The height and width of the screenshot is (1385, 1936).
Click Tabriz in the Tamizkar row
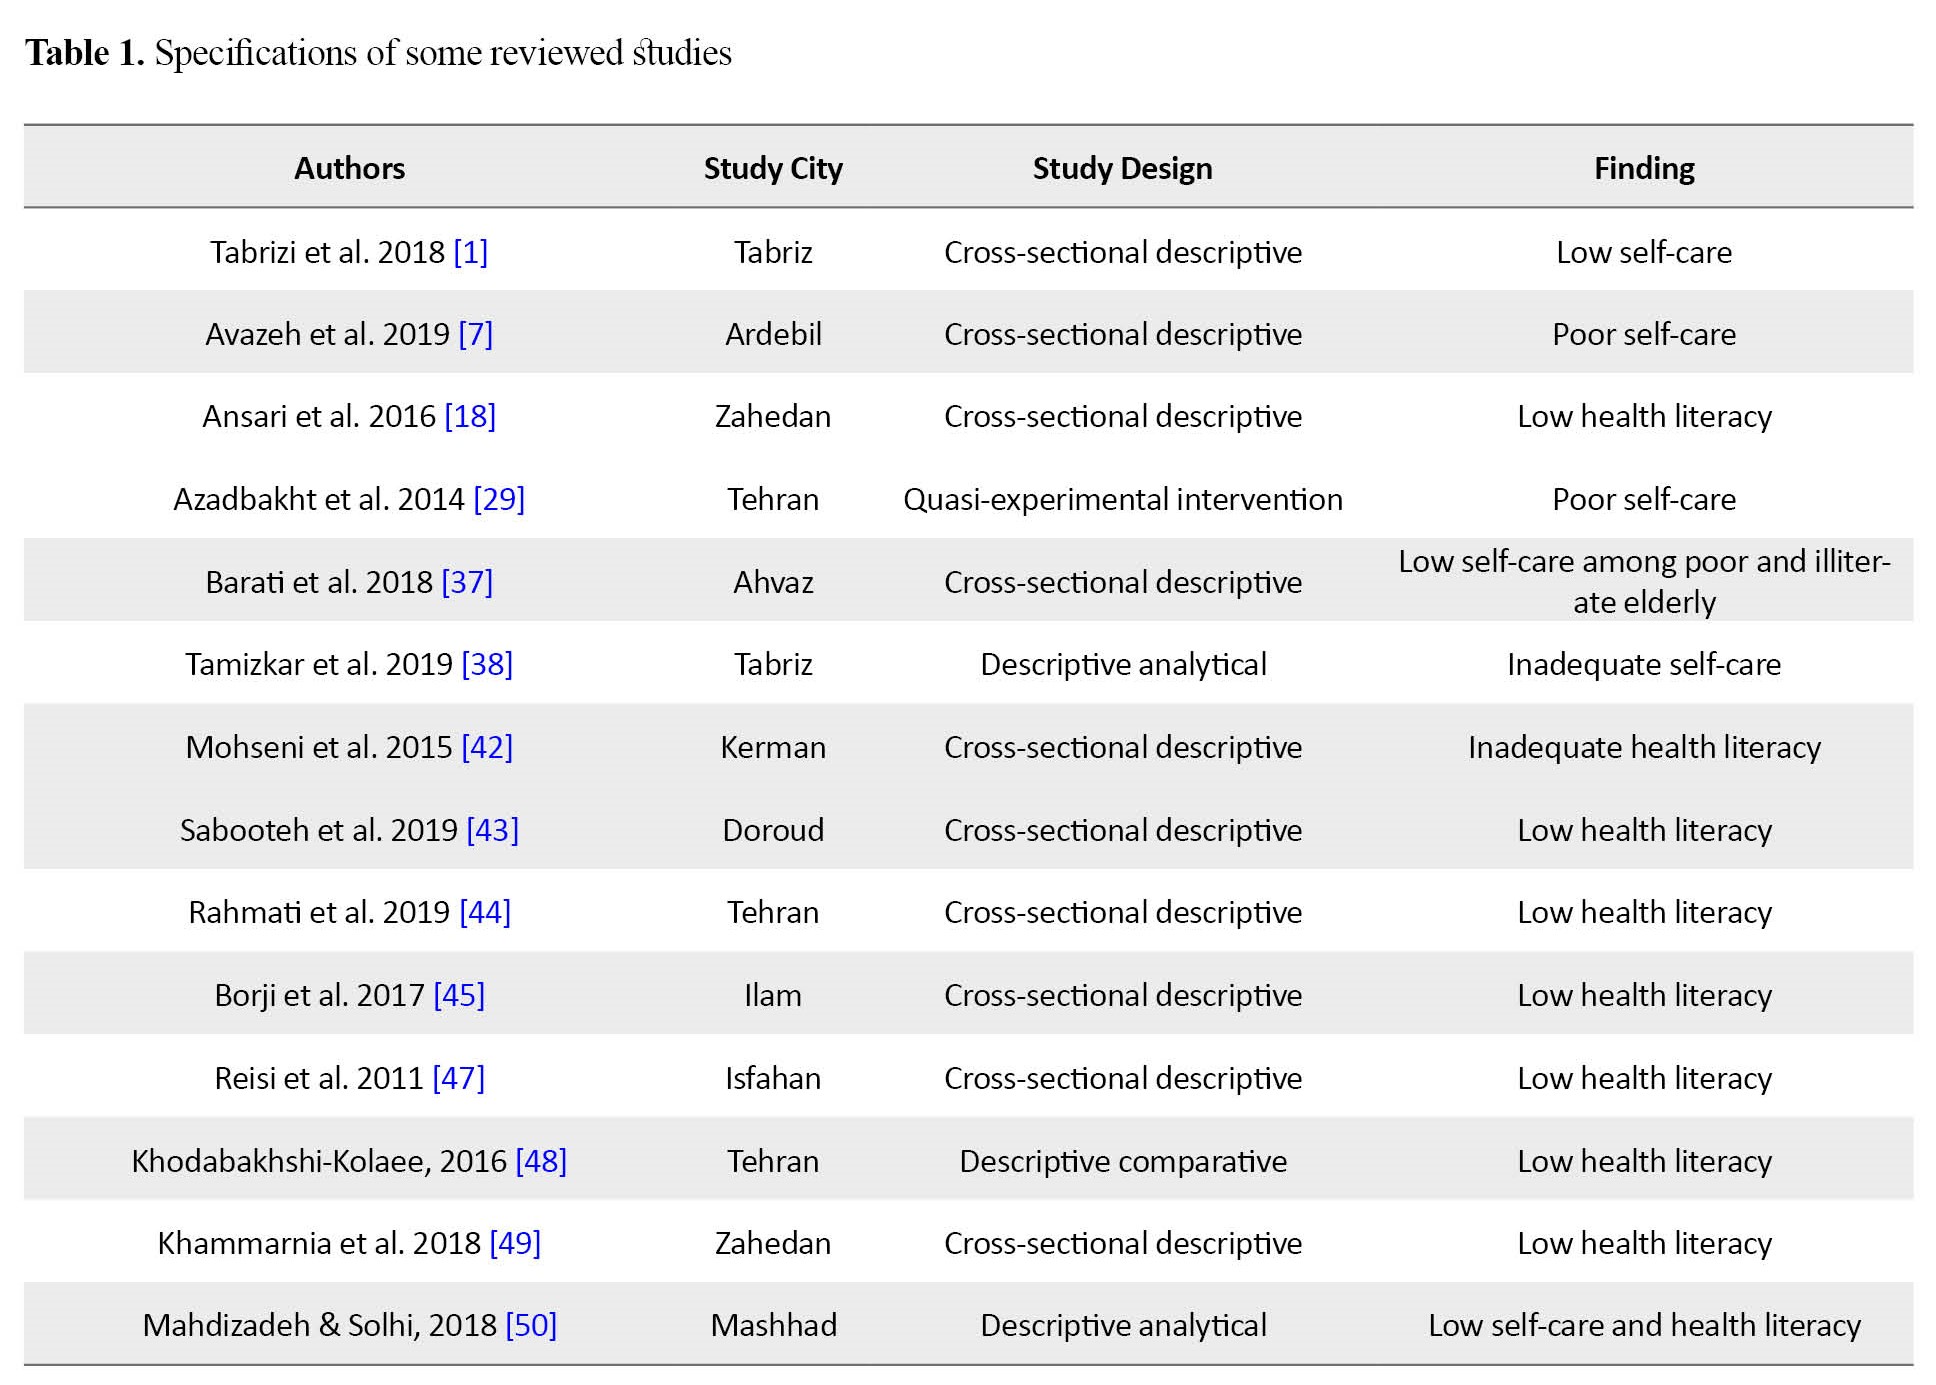pos(773,664)
